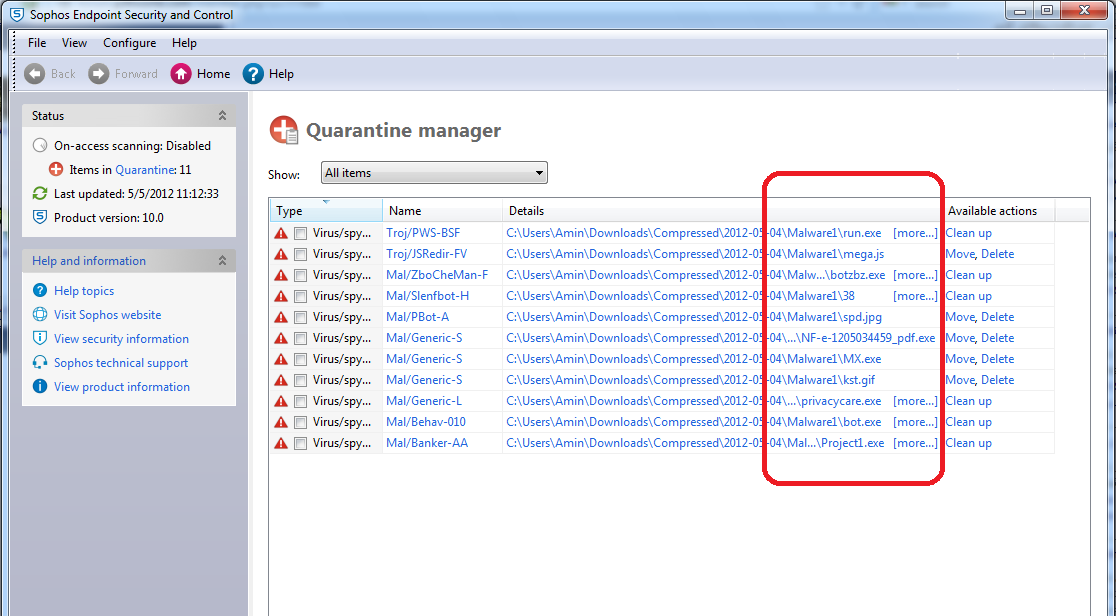Click the Back arrow icon
The width and height of the screenshot is (1116, 616).
pyautogui.click(x=34, y=73)
